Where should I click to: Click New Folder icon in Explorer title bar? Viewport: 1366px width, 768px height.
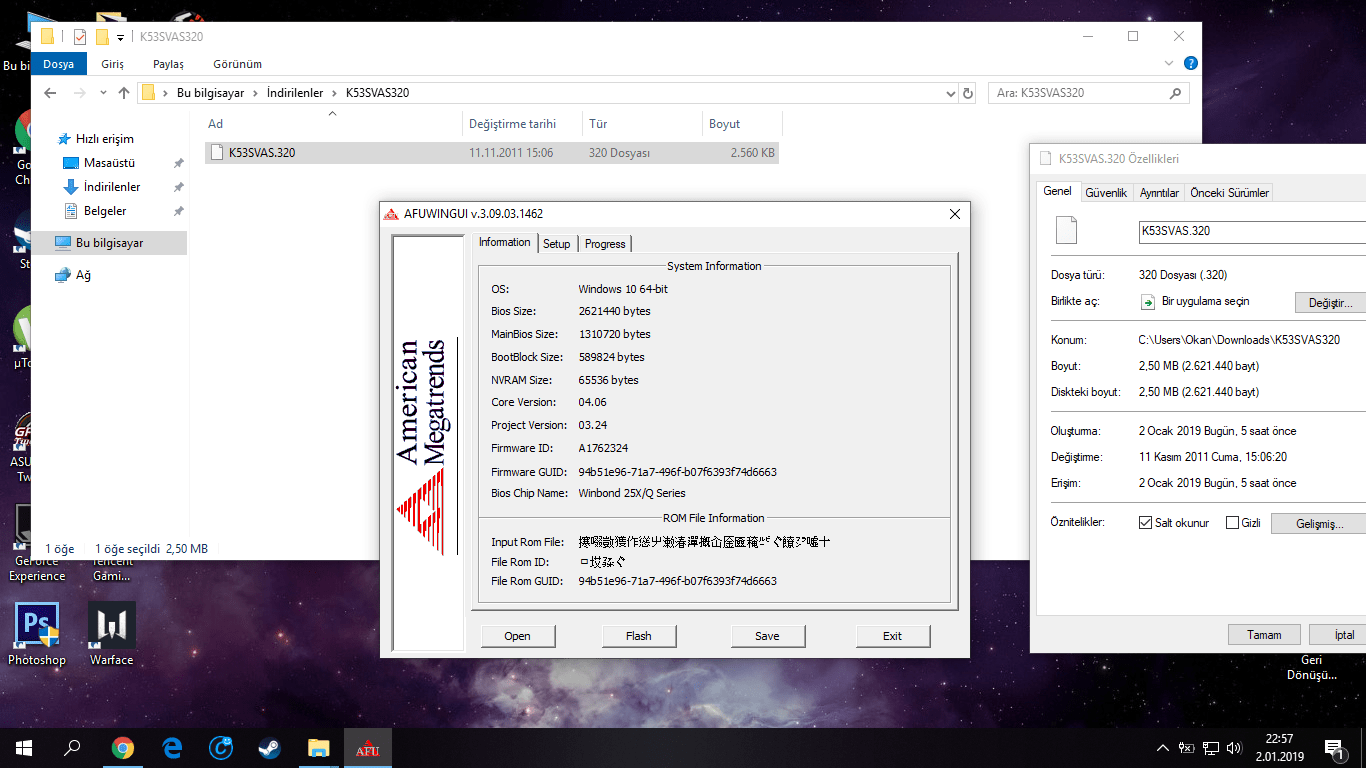tap(102, 37)
